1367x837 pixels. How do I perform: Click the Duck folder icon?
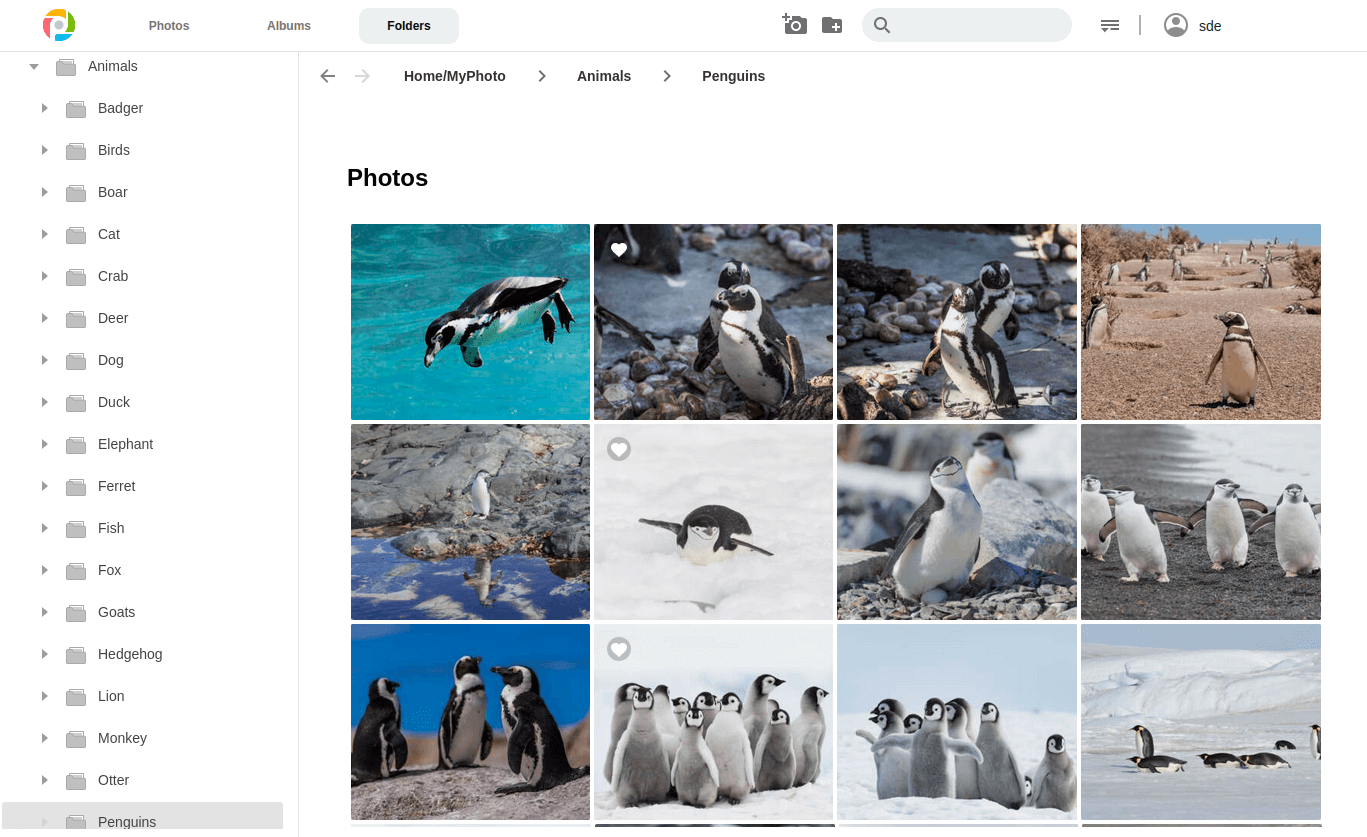click(x=76, y=403)
